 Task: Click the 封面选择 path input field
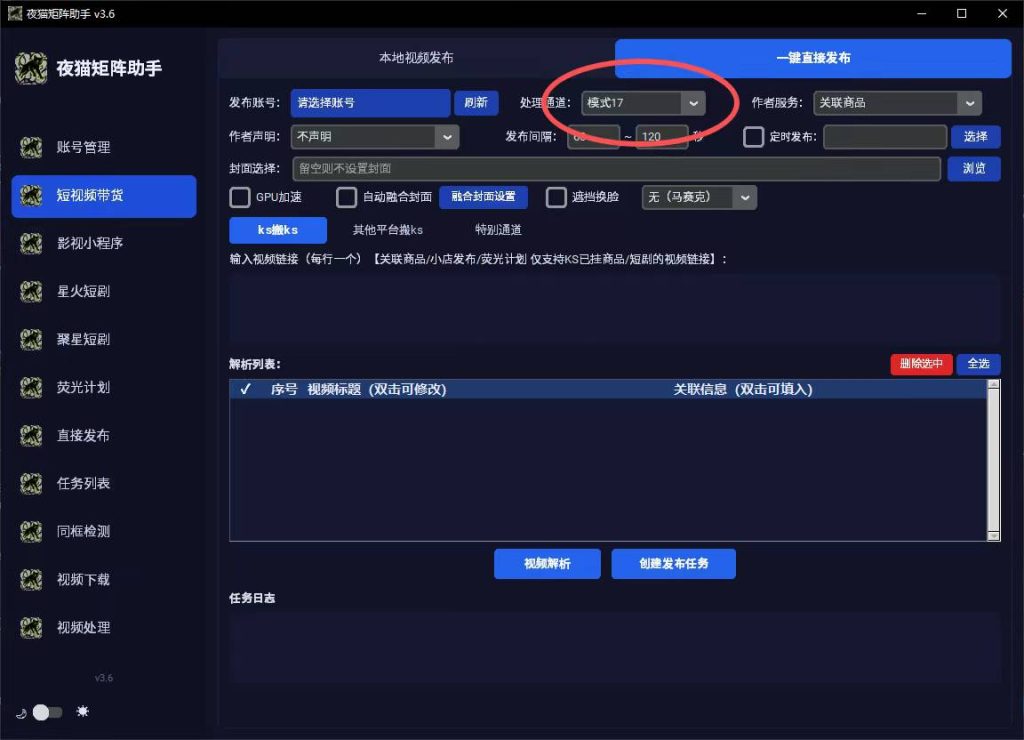[x=616, y=169]
